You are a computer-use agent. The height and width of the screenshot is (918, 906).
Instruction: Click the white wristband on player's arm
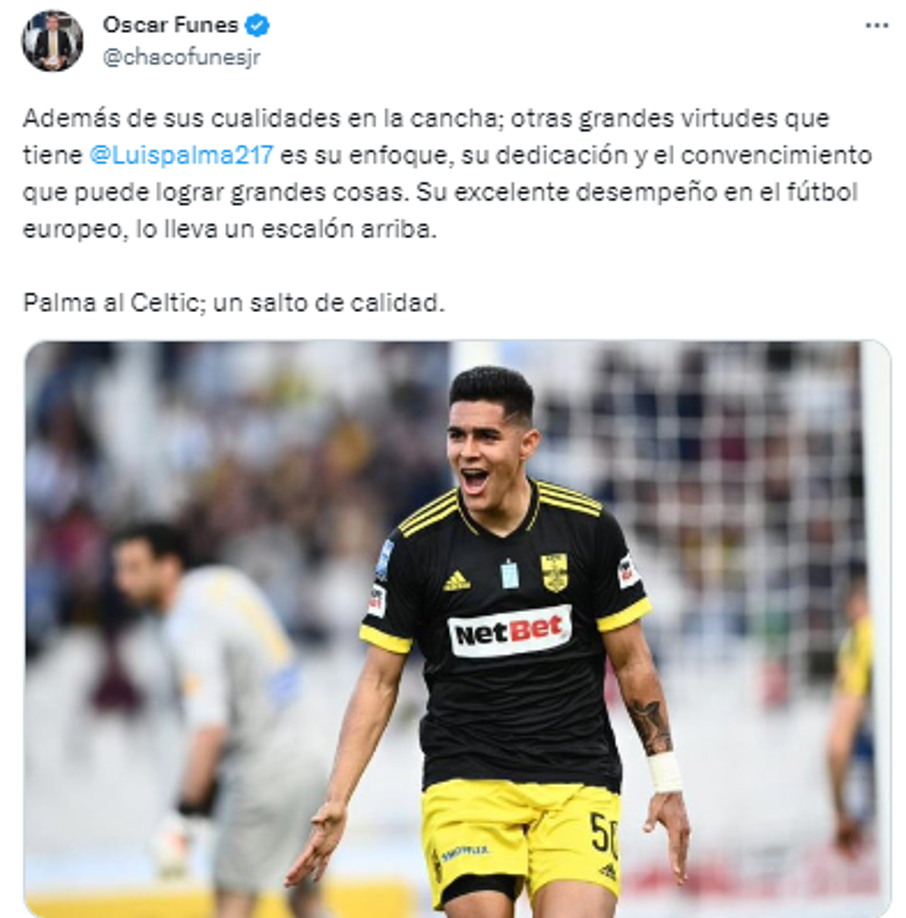click(665, 771)
